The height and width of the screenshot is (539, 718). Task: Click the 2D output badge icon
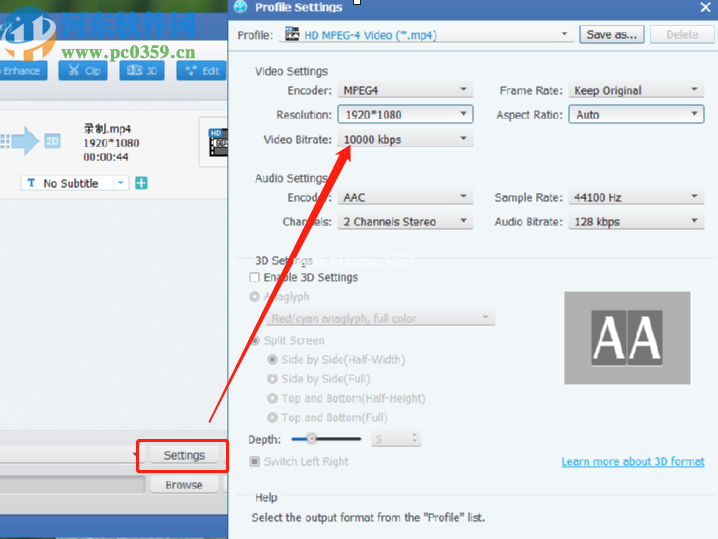coord(52,142)
